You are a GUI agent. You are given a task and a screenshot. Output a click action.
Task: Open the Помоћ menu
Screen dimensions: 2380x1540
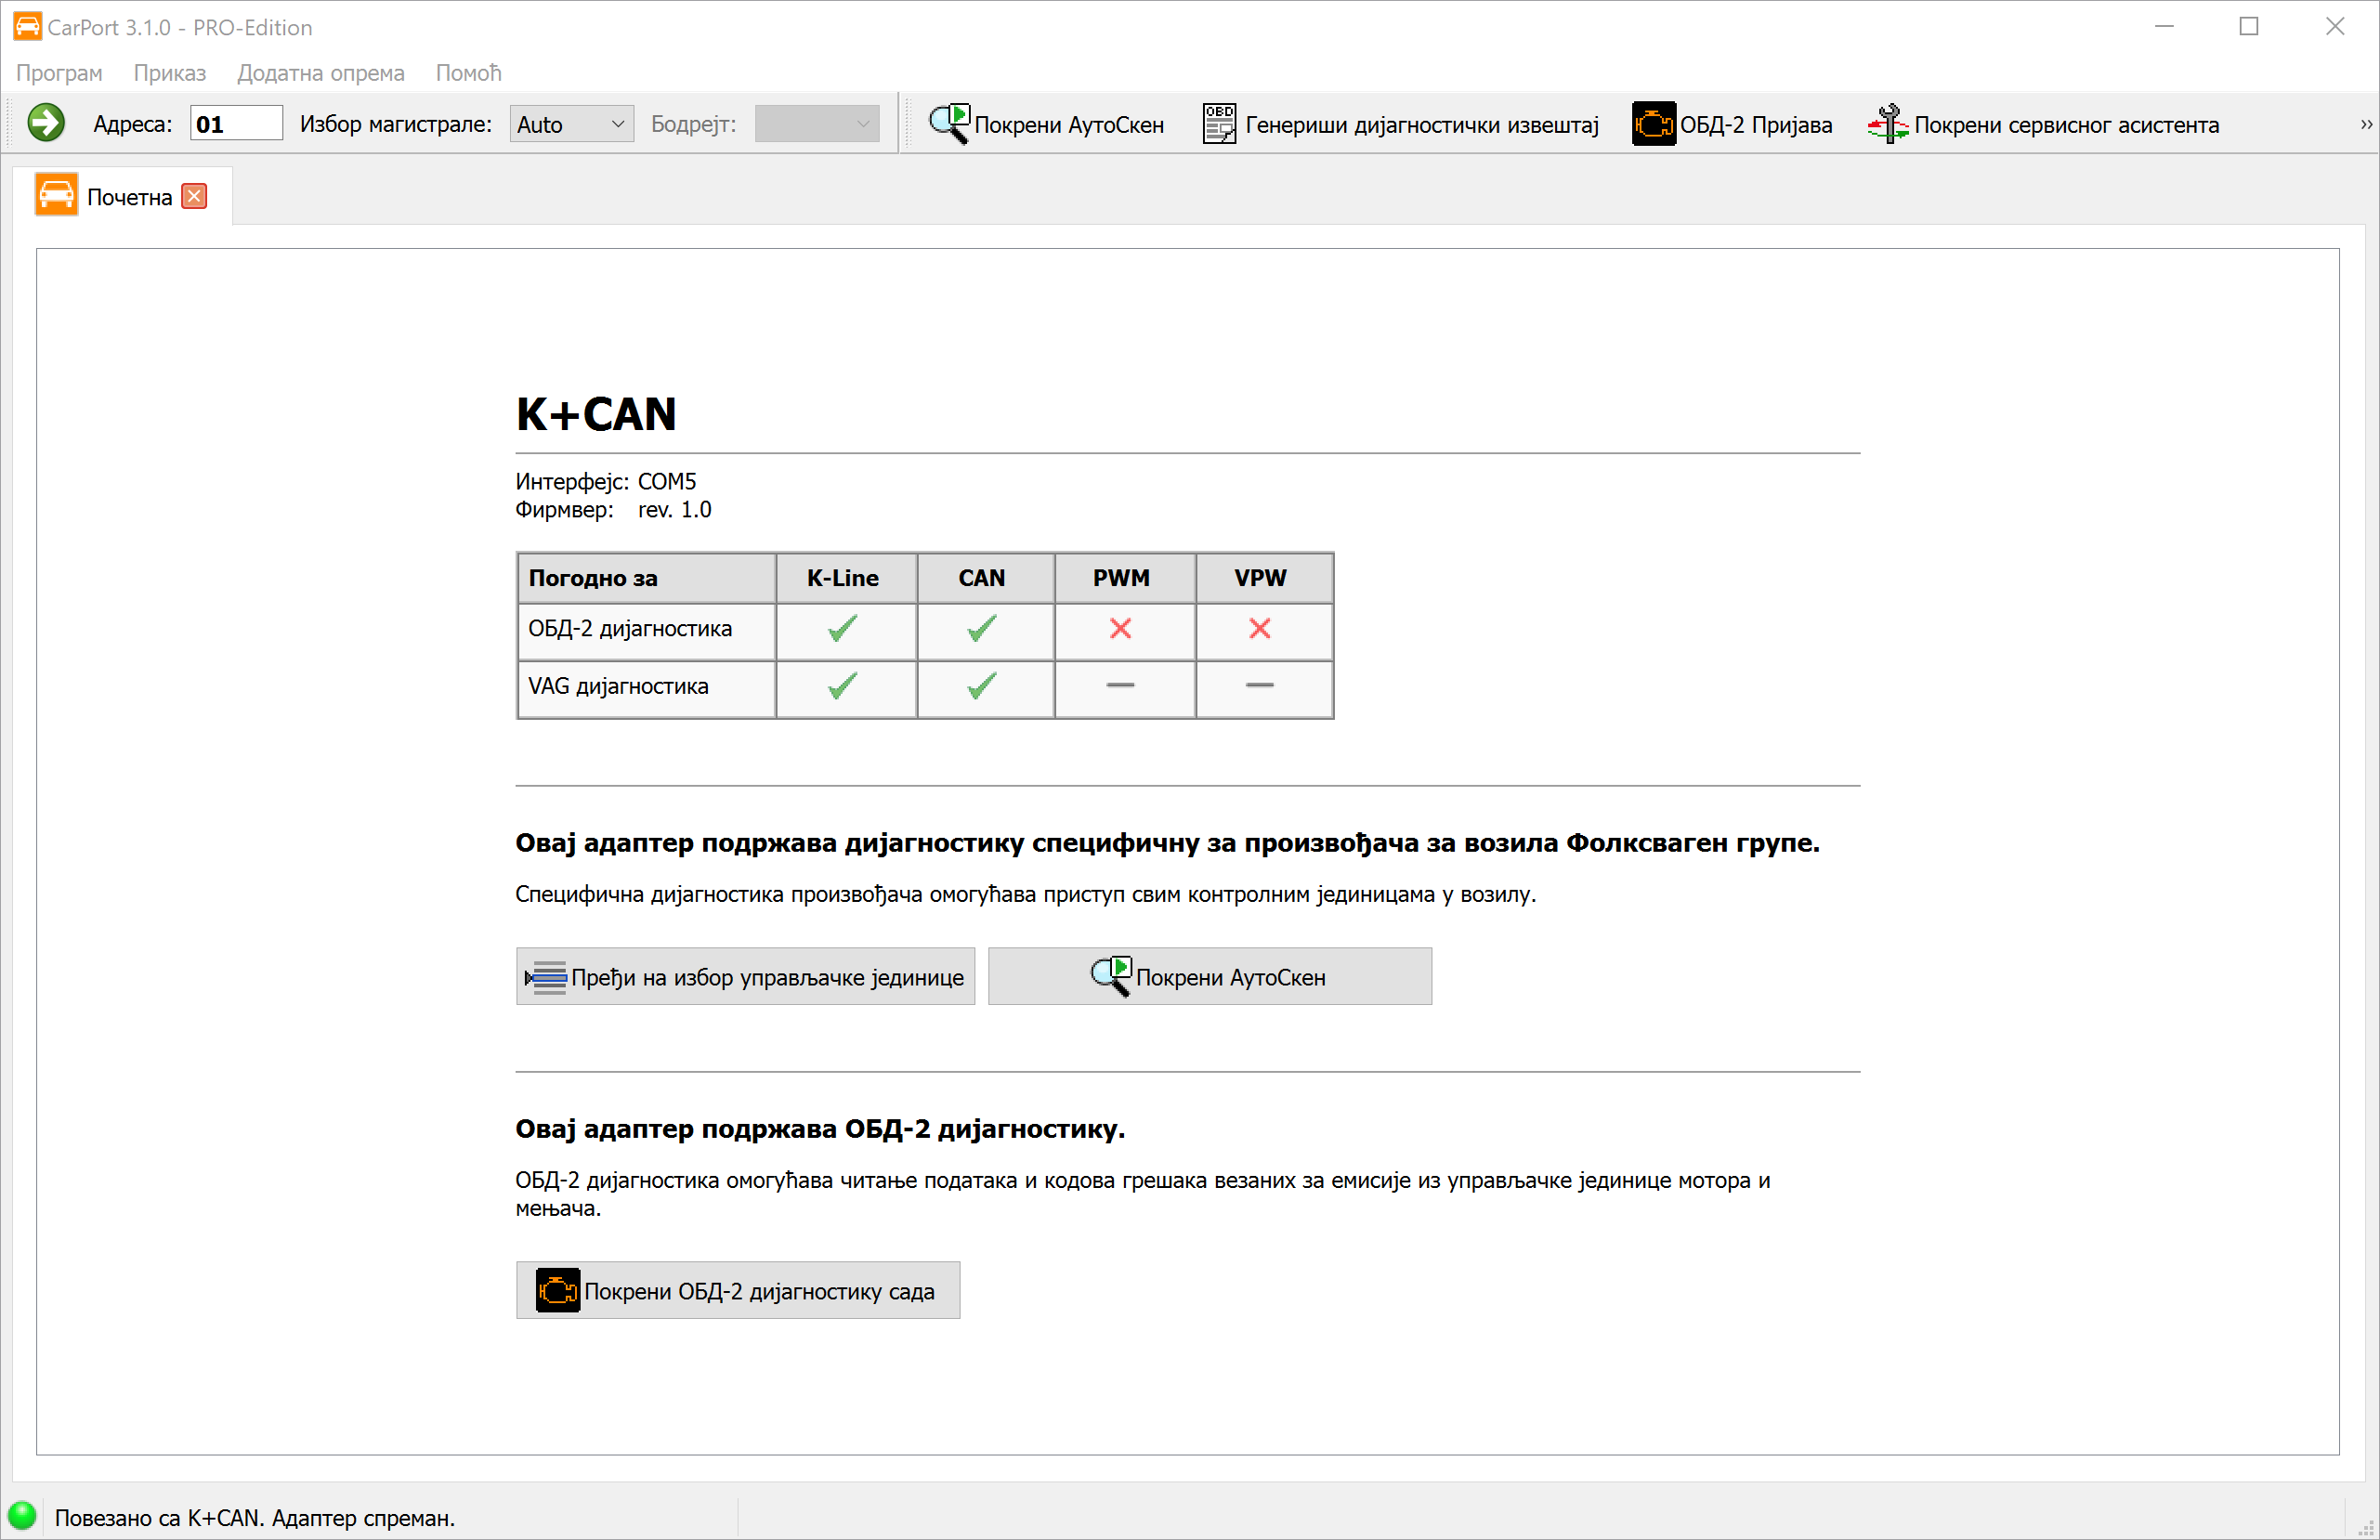tap(468, 73)
